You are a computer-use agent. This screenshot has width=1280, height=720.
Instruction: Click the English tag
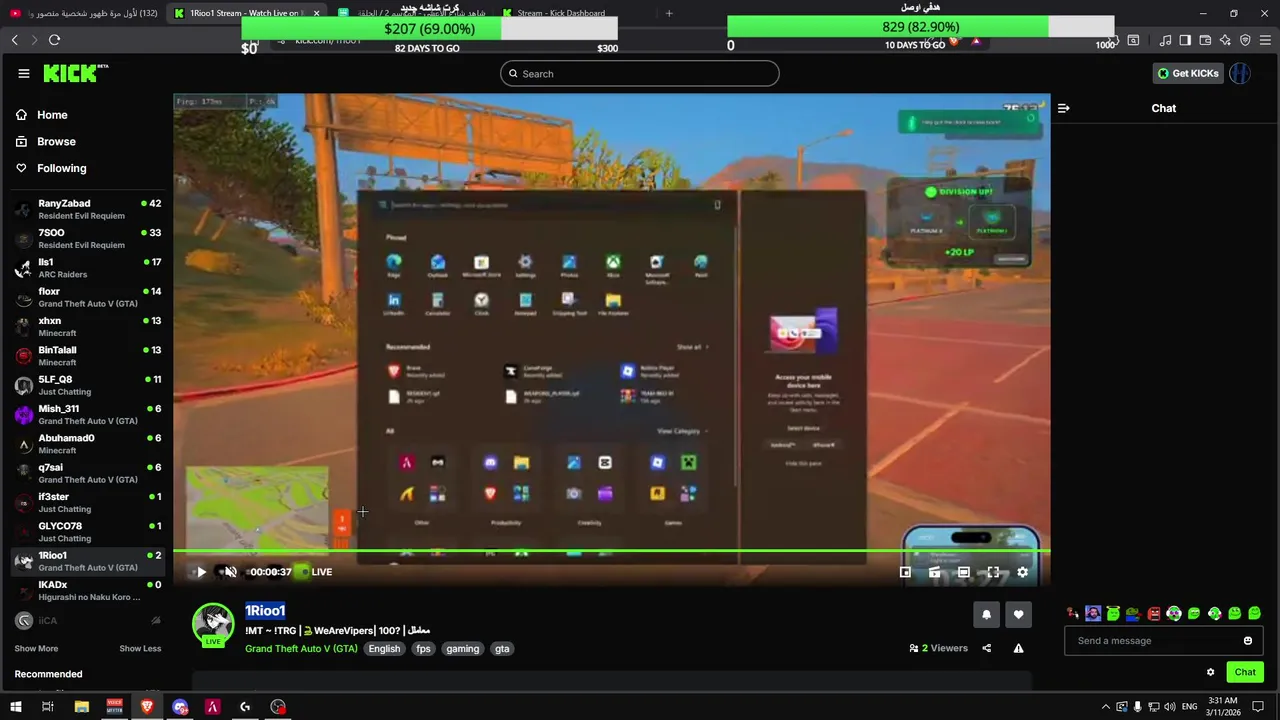[x=384, y=649]
